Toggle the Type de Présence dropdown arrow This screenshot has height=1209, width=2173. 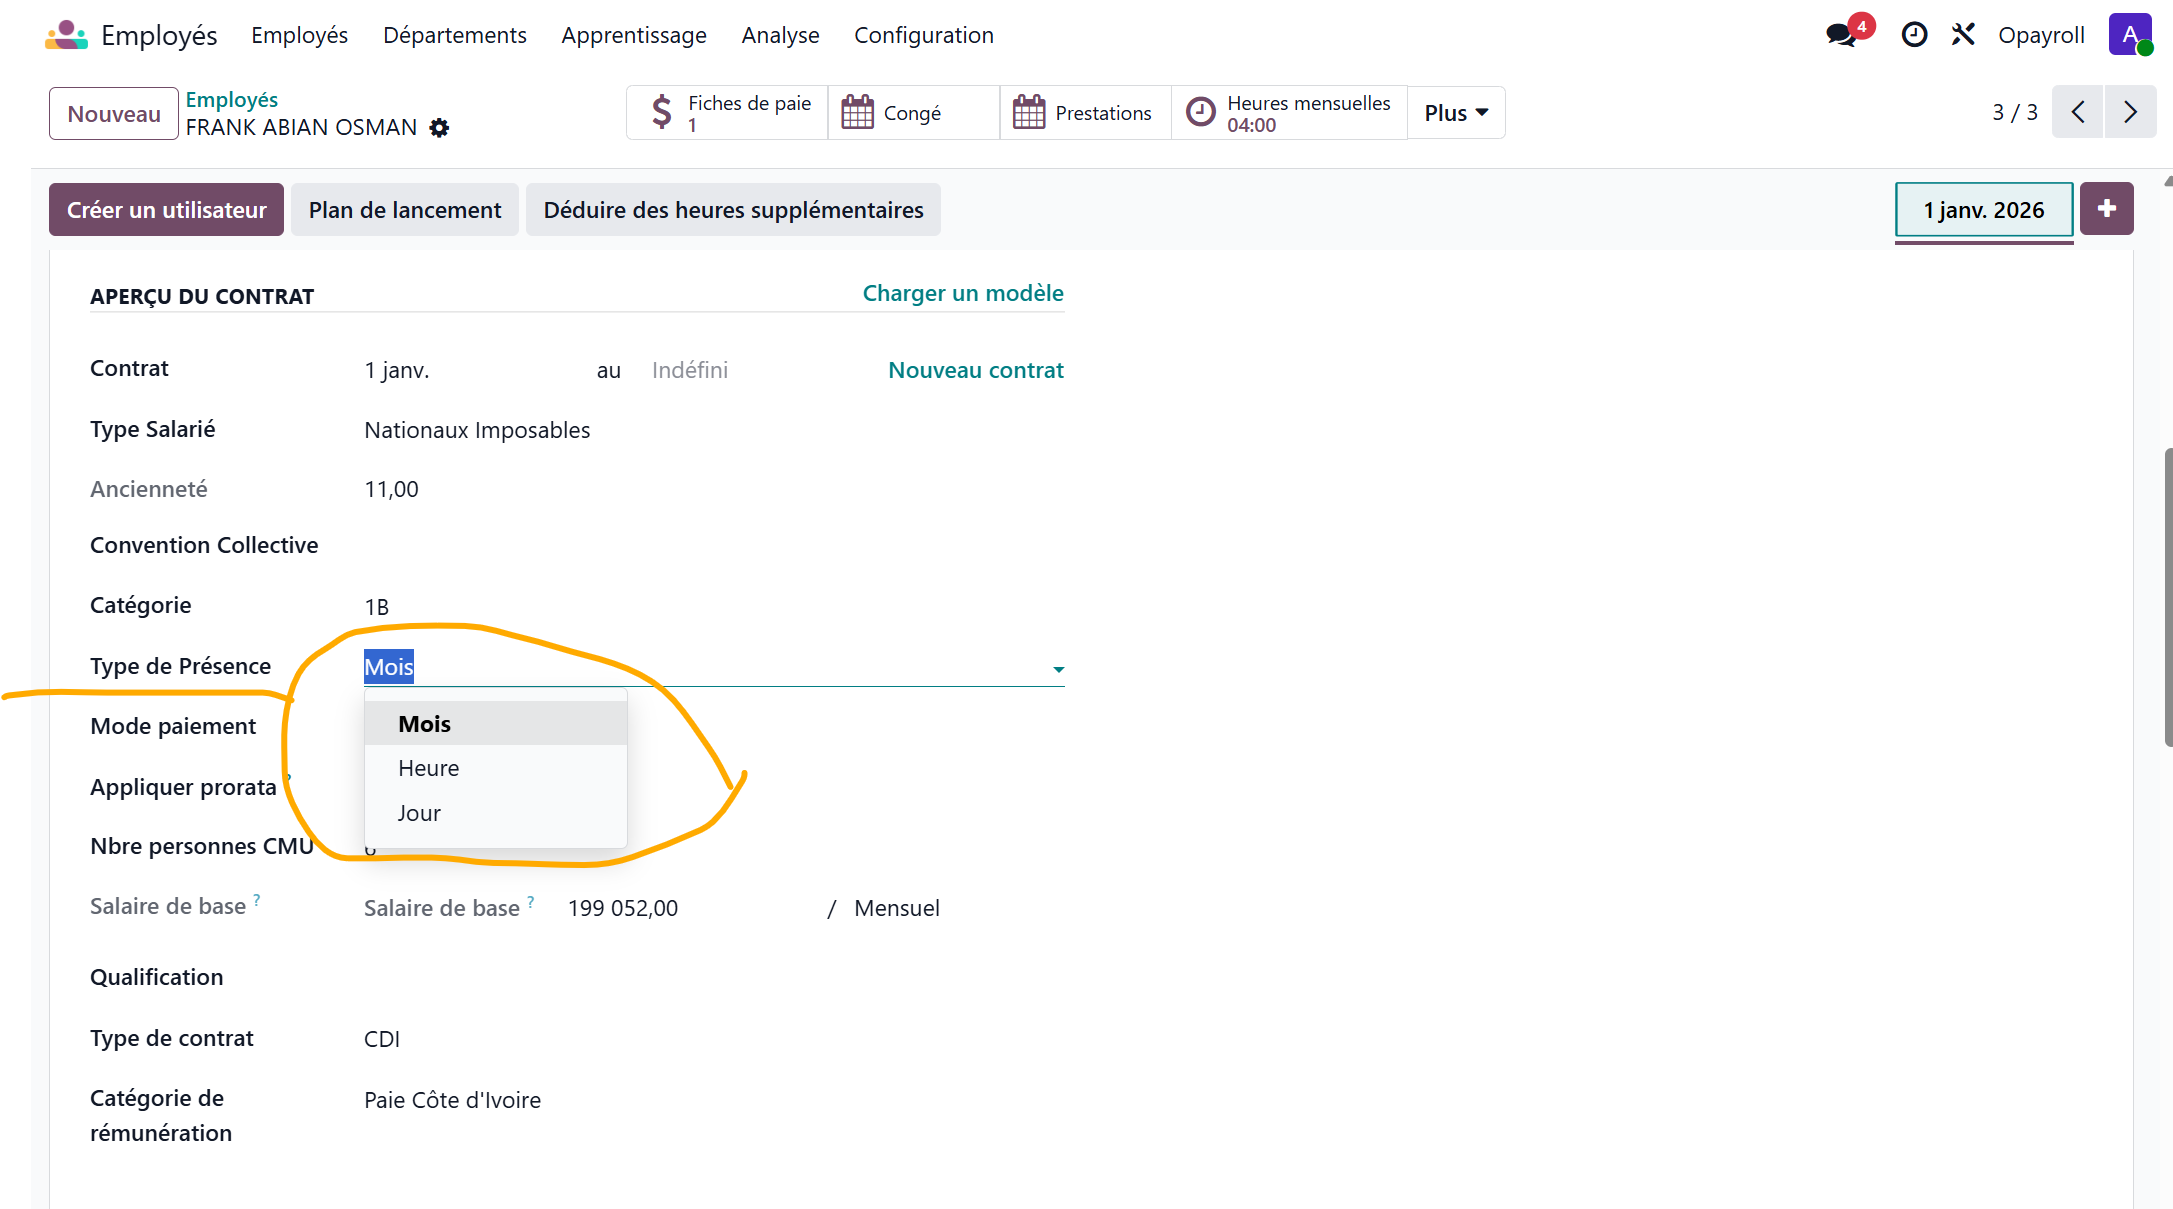(x=1058, y=669)
